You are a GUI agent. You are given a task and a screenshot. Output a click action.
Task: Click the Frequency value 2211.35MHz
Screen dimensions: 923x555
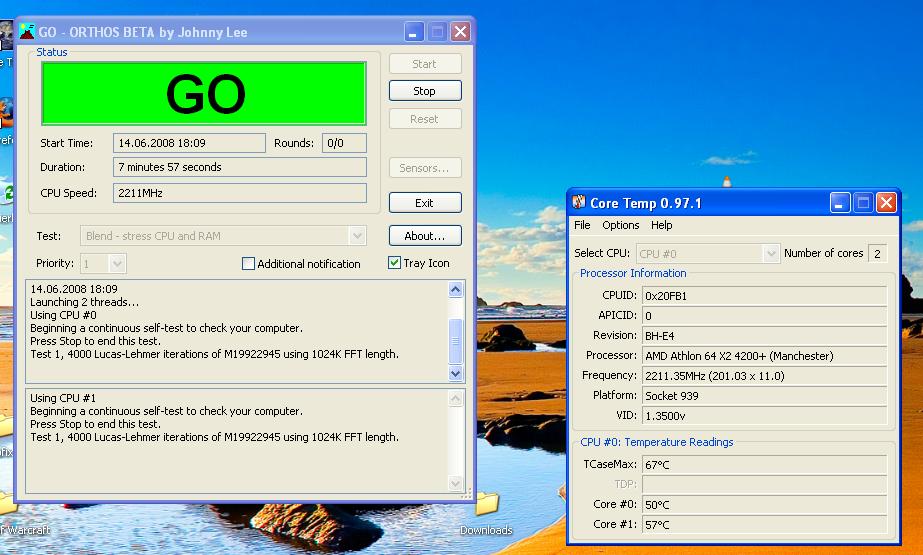click(764, 375)
